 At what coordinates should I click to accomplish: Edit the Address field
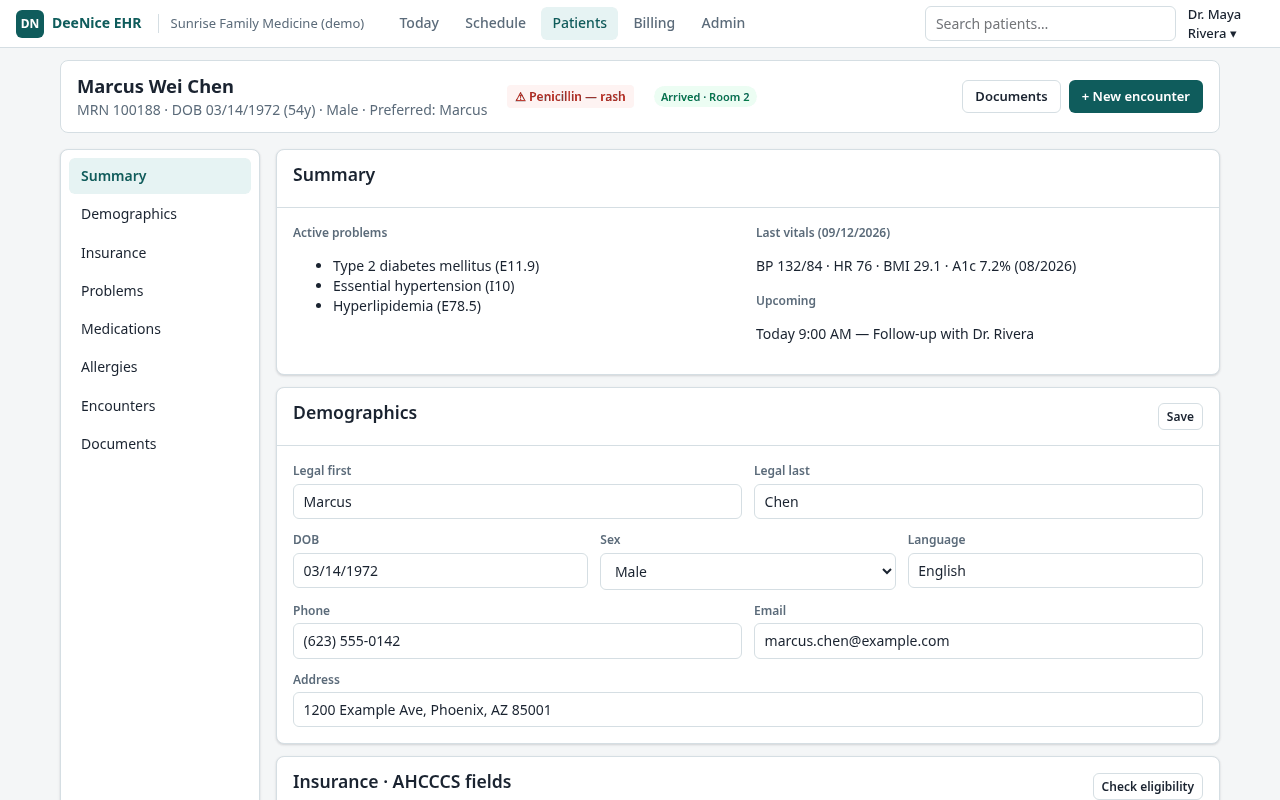[748, 710]
